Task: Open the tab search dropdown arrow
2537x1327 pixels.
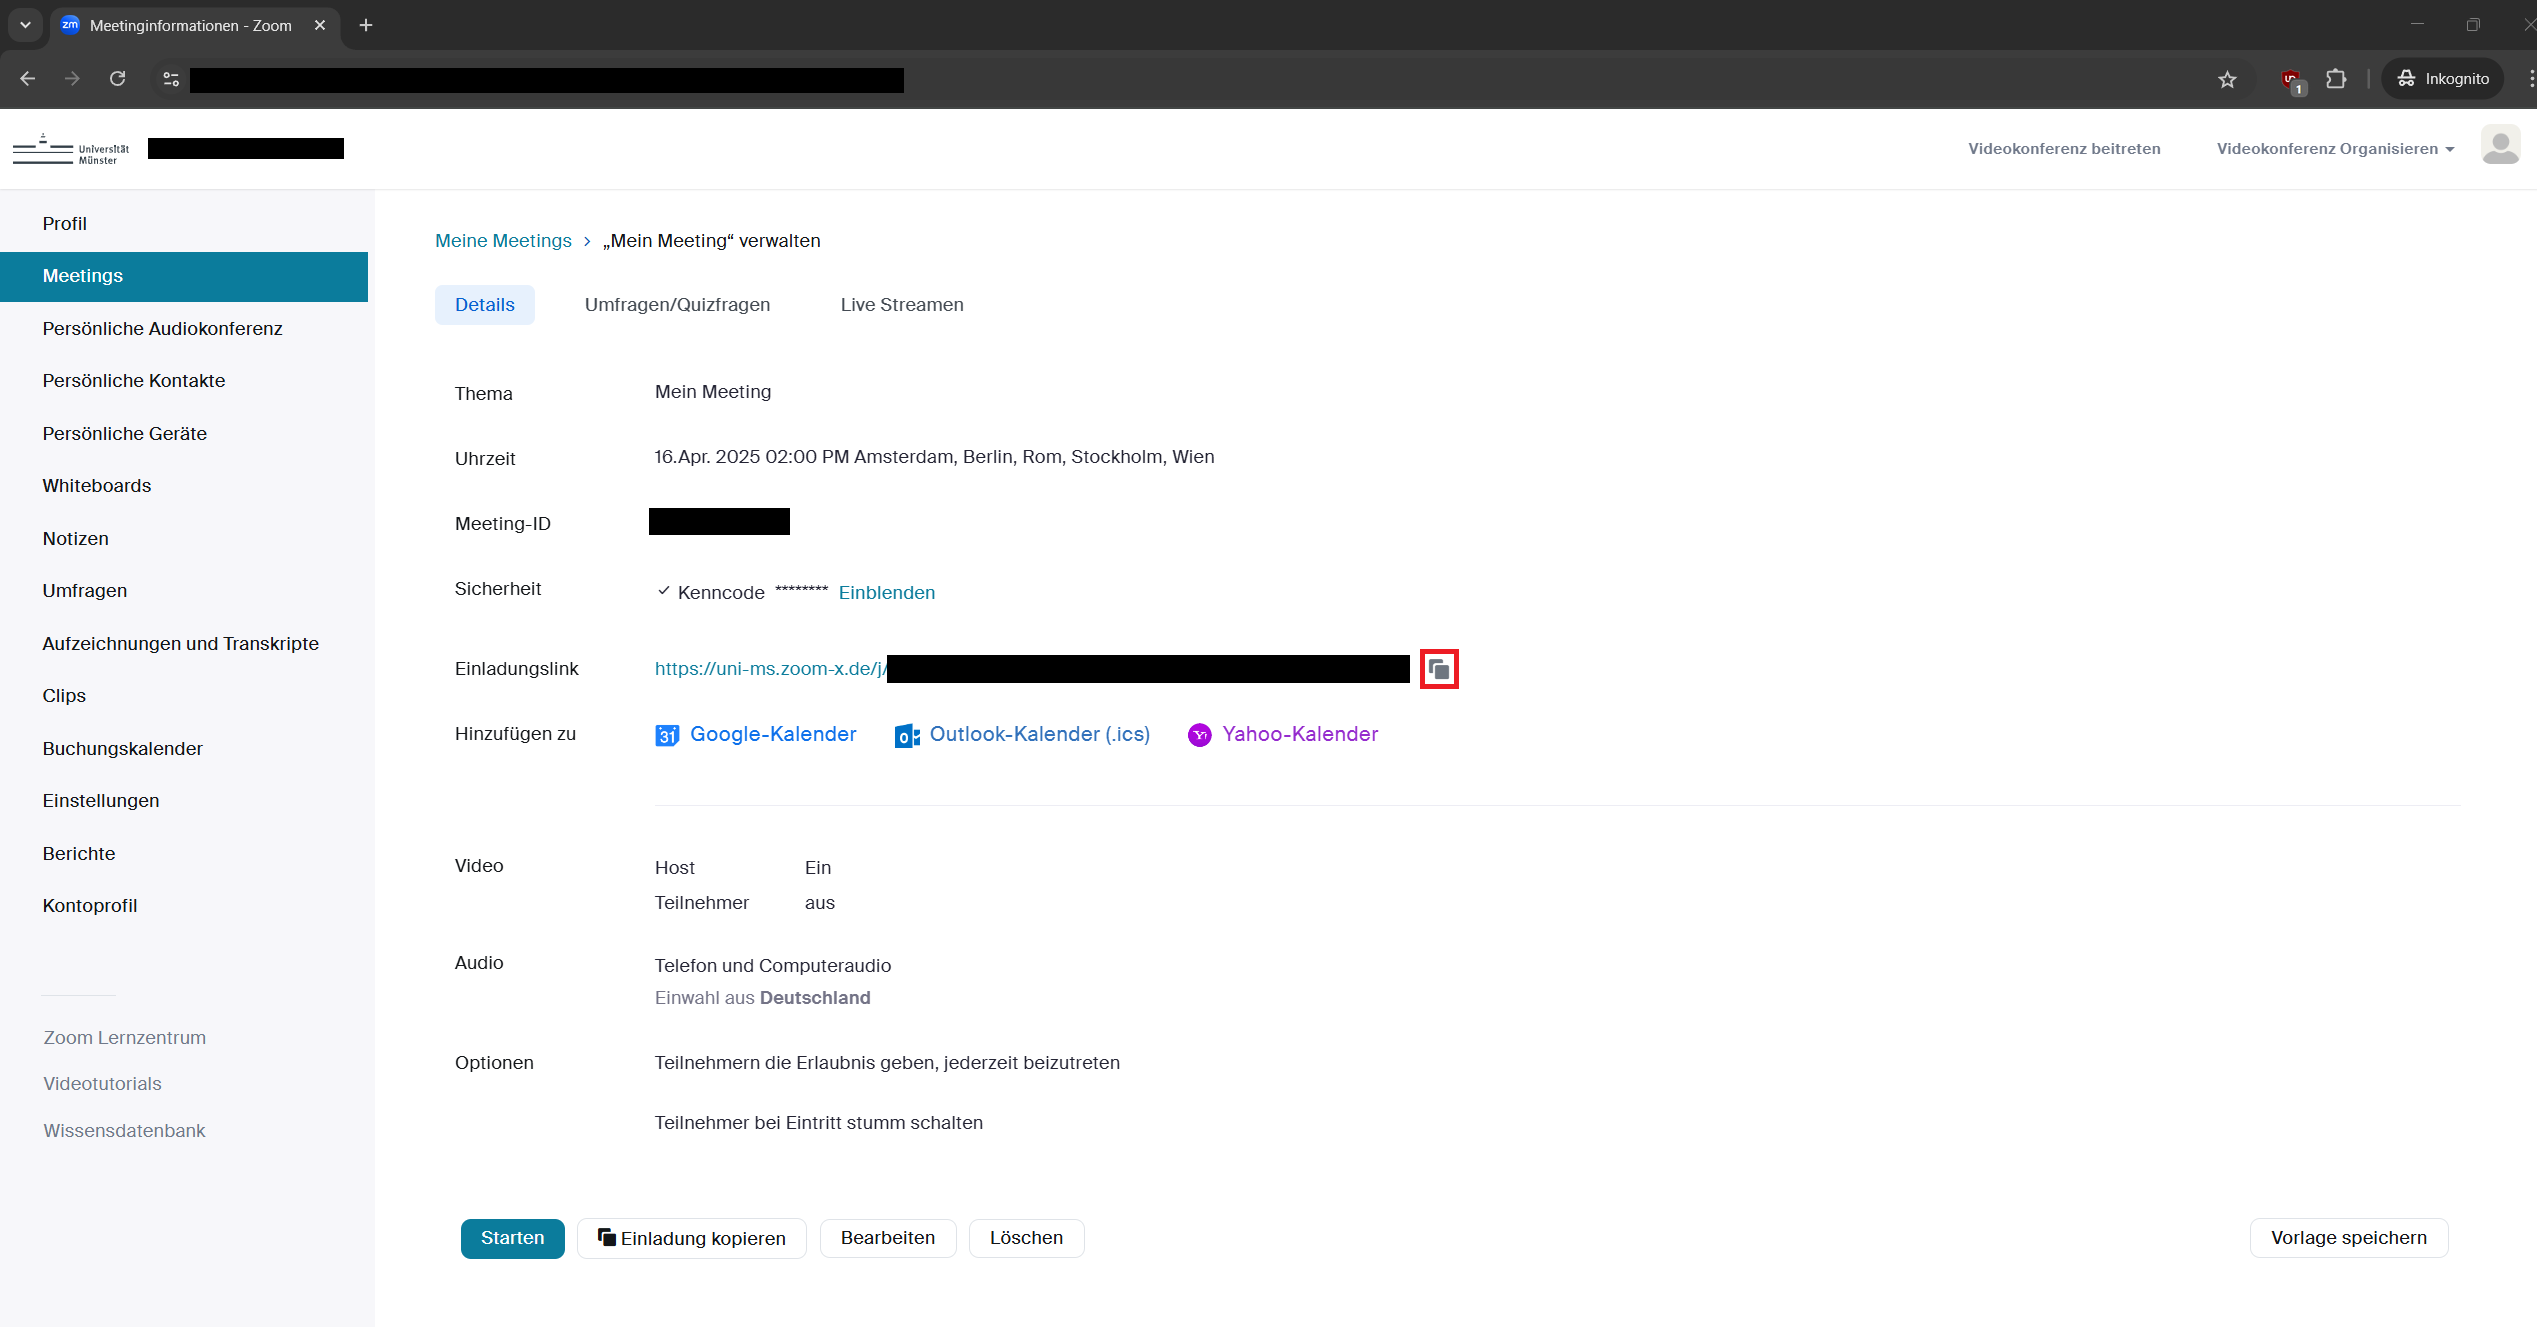Action: tap(25, 25)
